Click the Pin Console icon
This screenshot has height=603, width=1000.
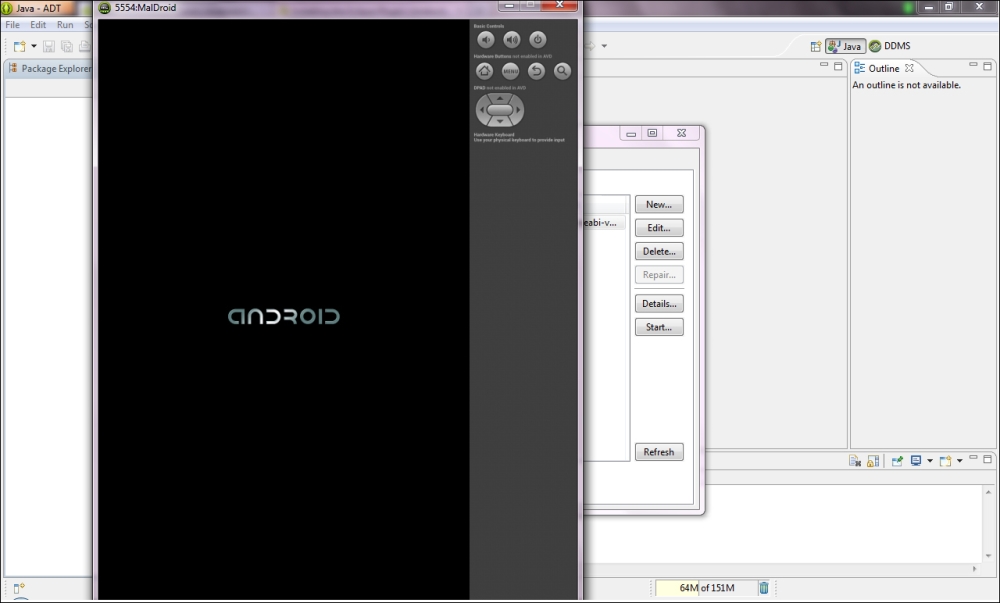point(897,461)
